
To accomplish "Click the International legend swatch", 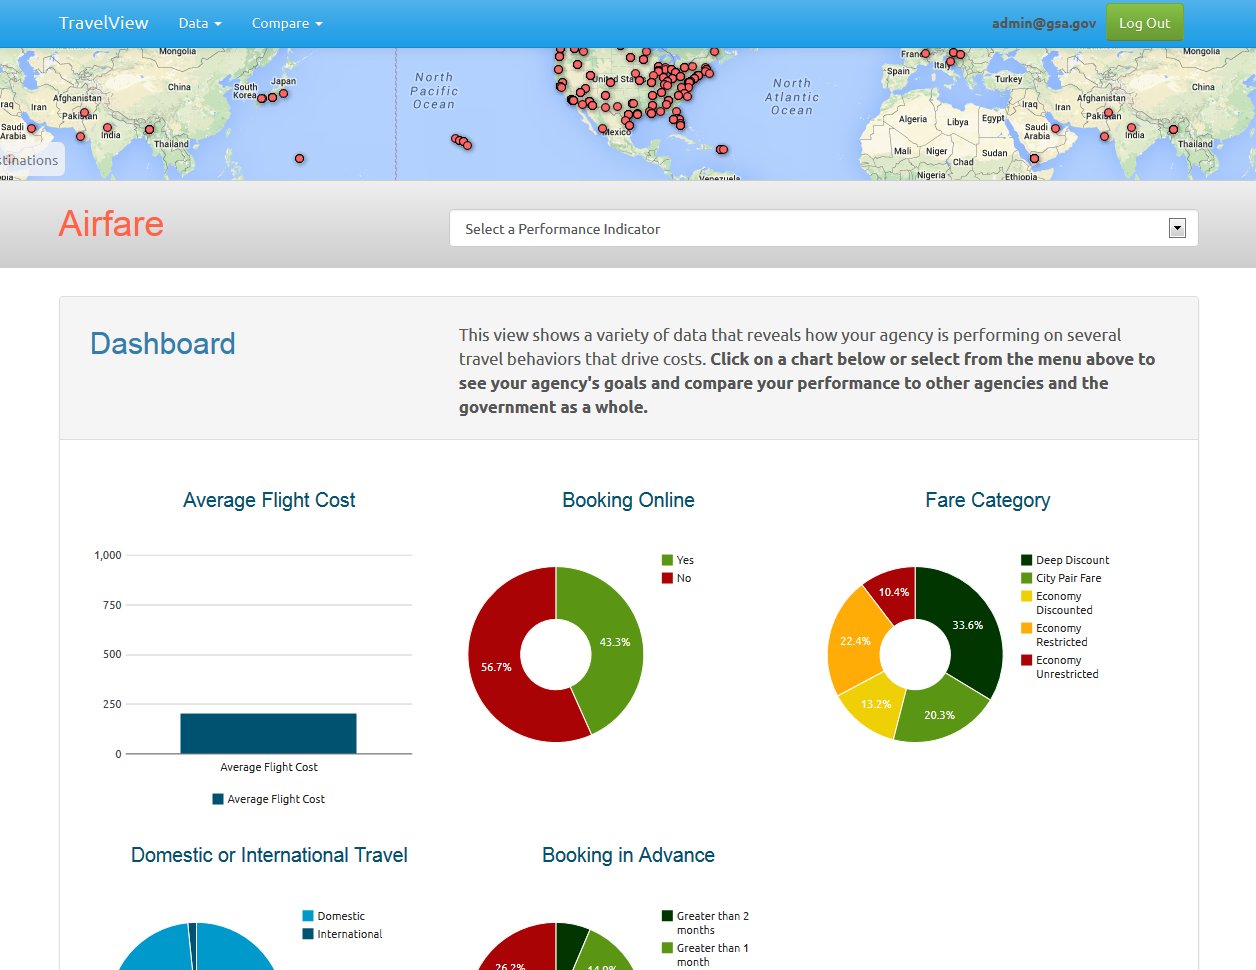I will coord(308,934).
